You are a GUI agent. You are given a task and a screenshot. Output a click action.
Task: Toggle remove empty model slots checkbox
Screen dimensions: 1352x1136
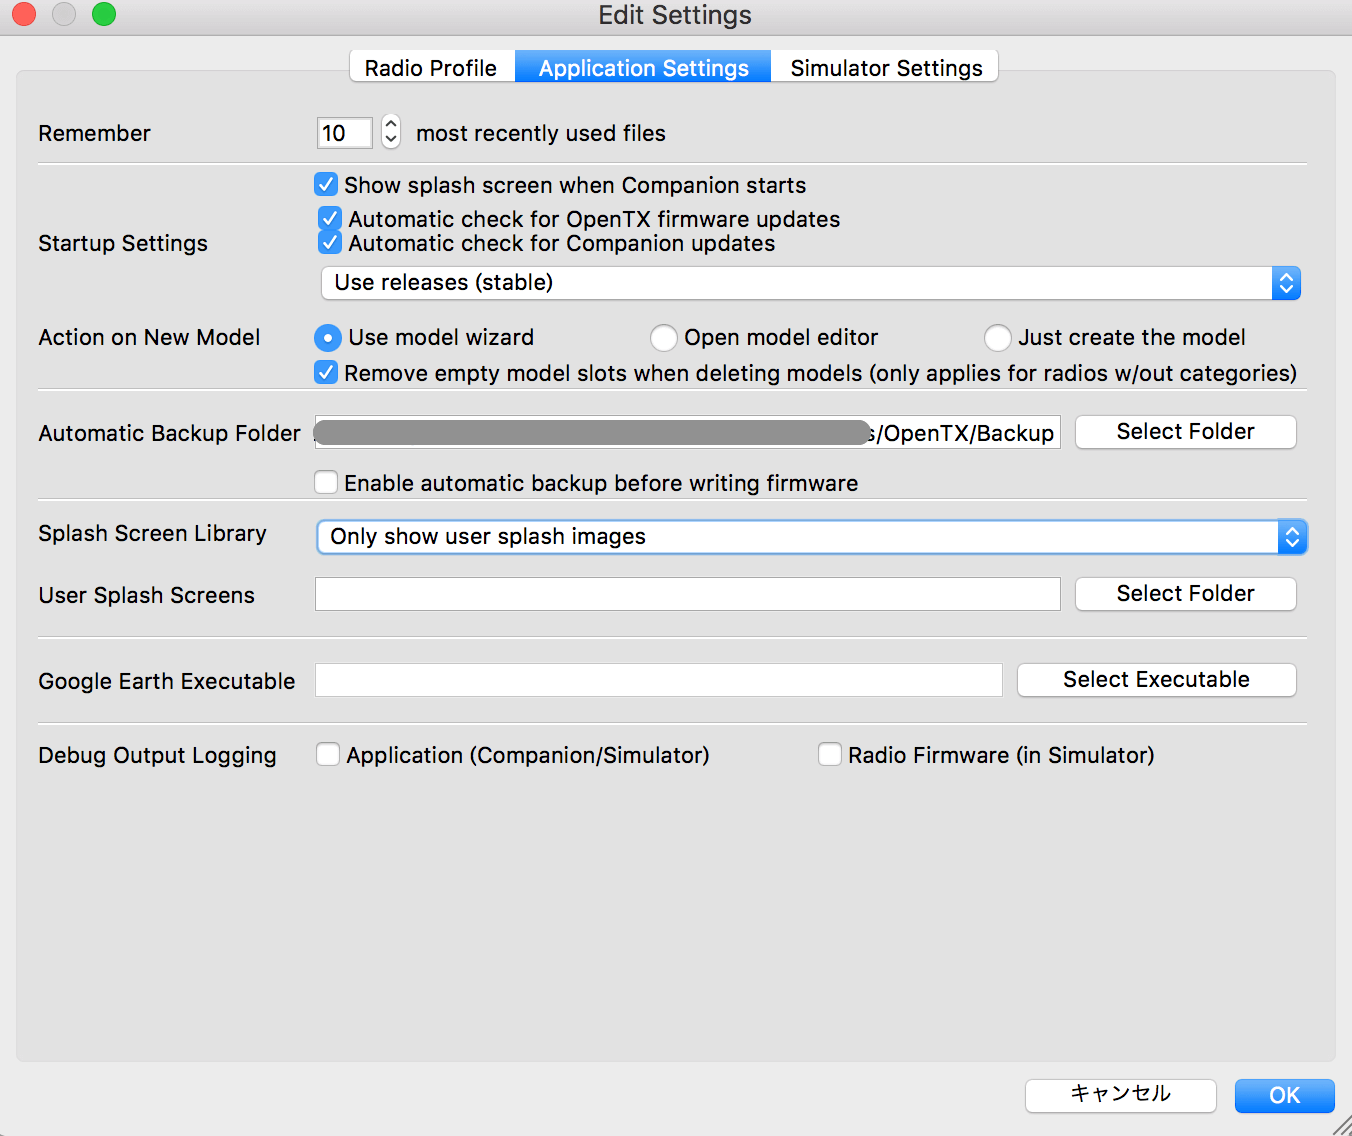pos(326,373)
